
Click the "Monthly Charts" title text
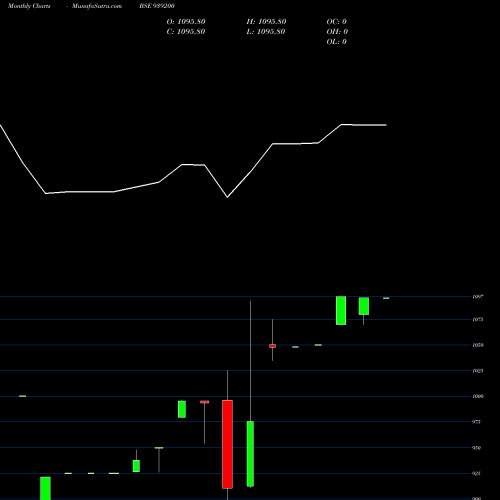tap(29, 6)
